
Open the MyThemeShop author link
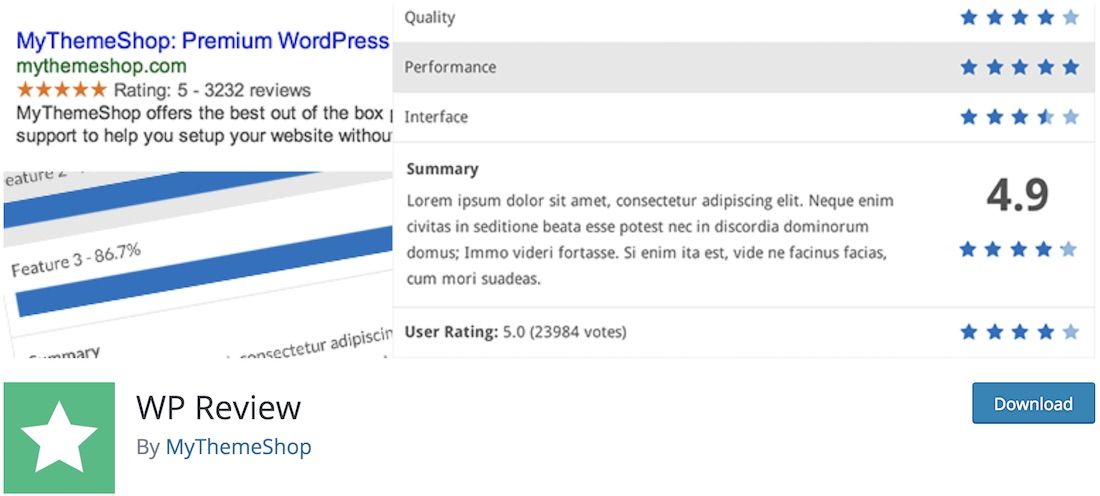[239, 447]
